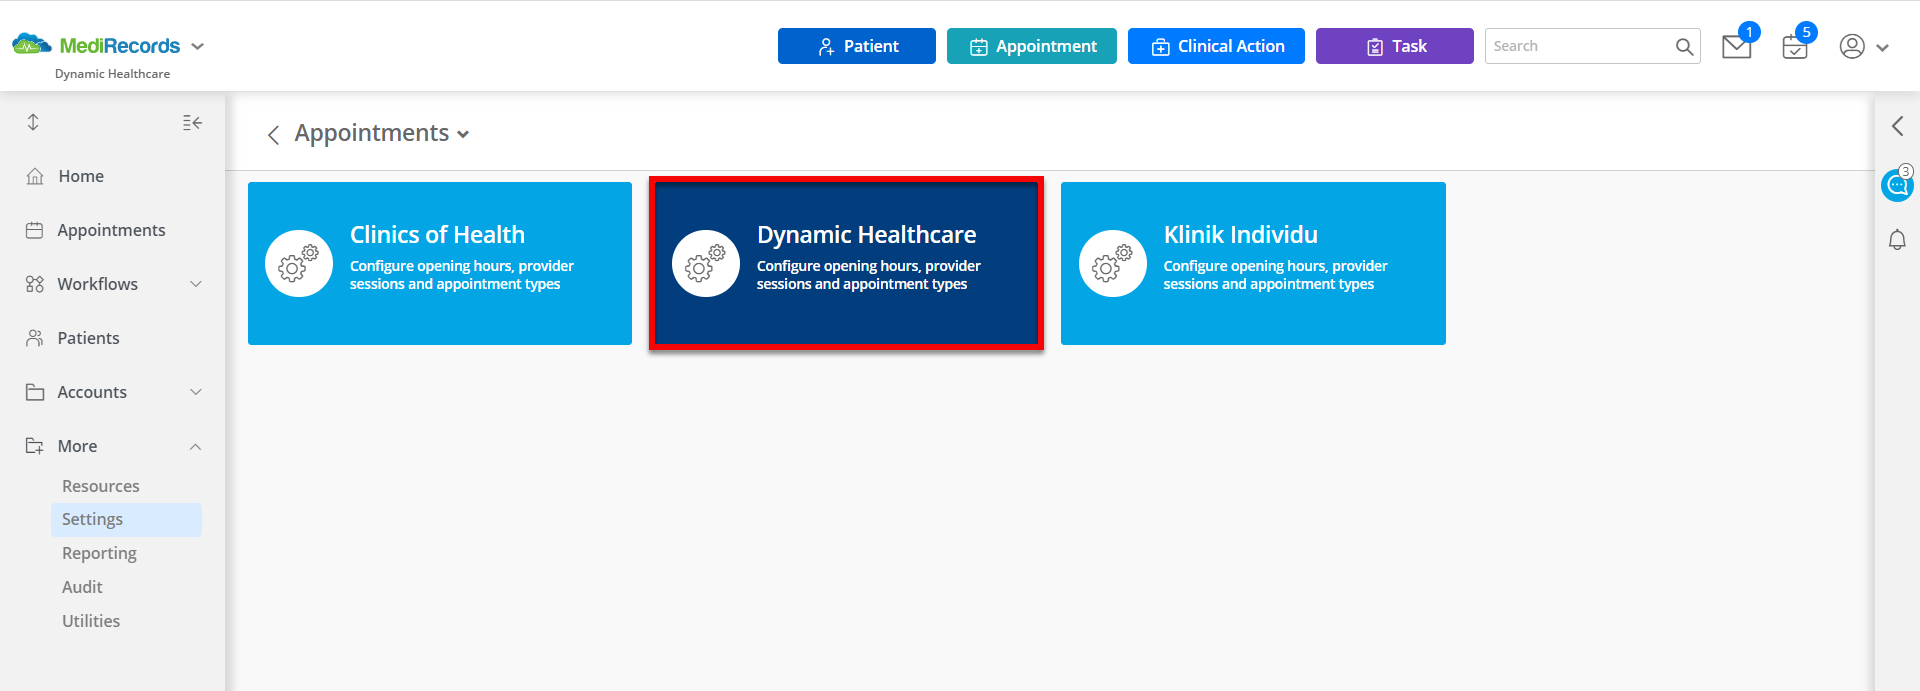The width and height of the screenshot is (1920, 691).
Task: Click the MediRecords logo
Action: (x=96, y=45)
